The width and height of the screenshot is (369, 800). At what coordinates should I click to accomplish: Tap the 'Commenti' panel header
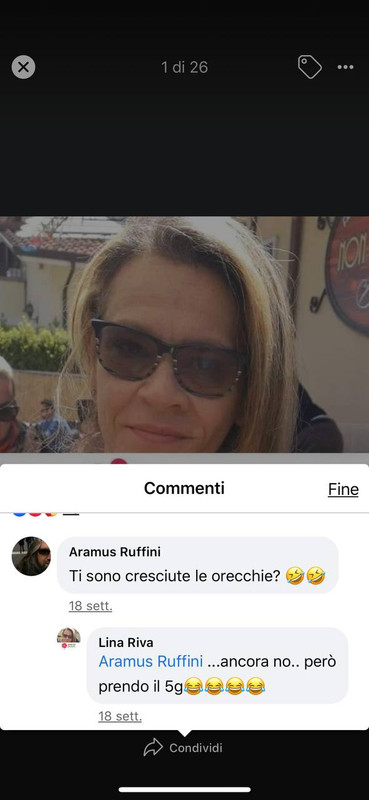pos(184,488)
